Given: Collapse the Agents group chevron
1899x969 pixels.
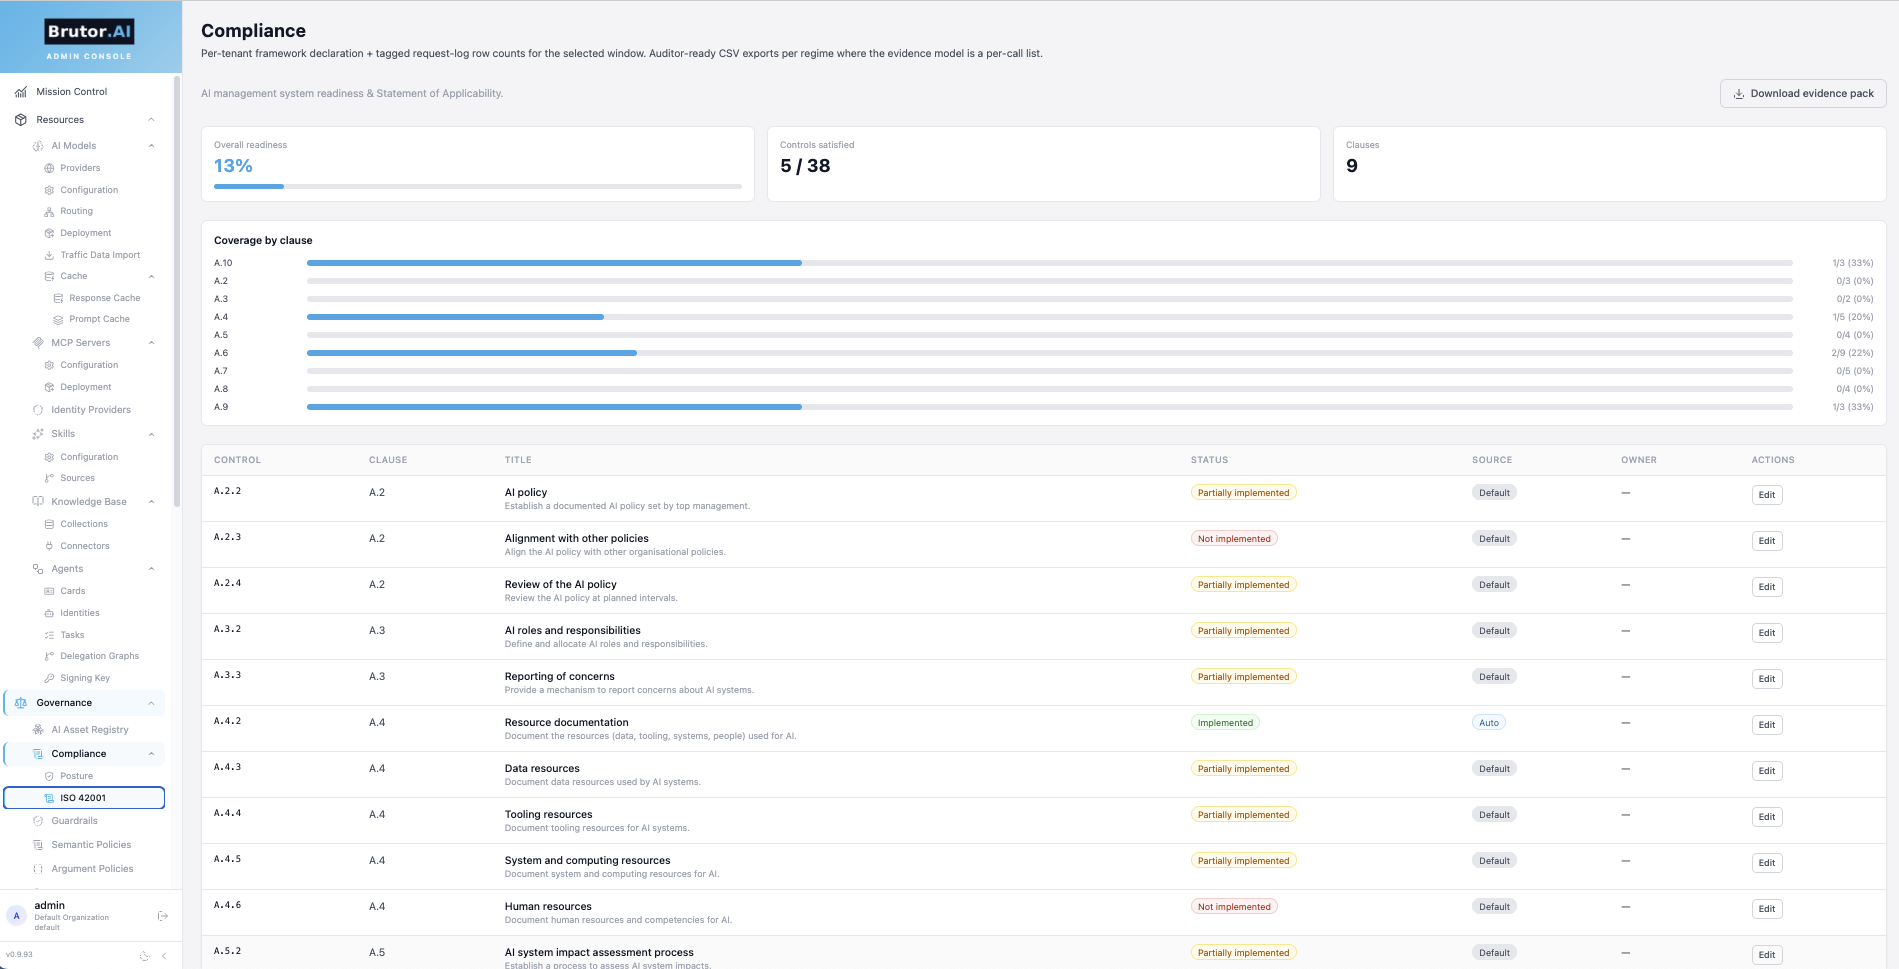Looking at the screenshot, I should [x=151, y=569].
